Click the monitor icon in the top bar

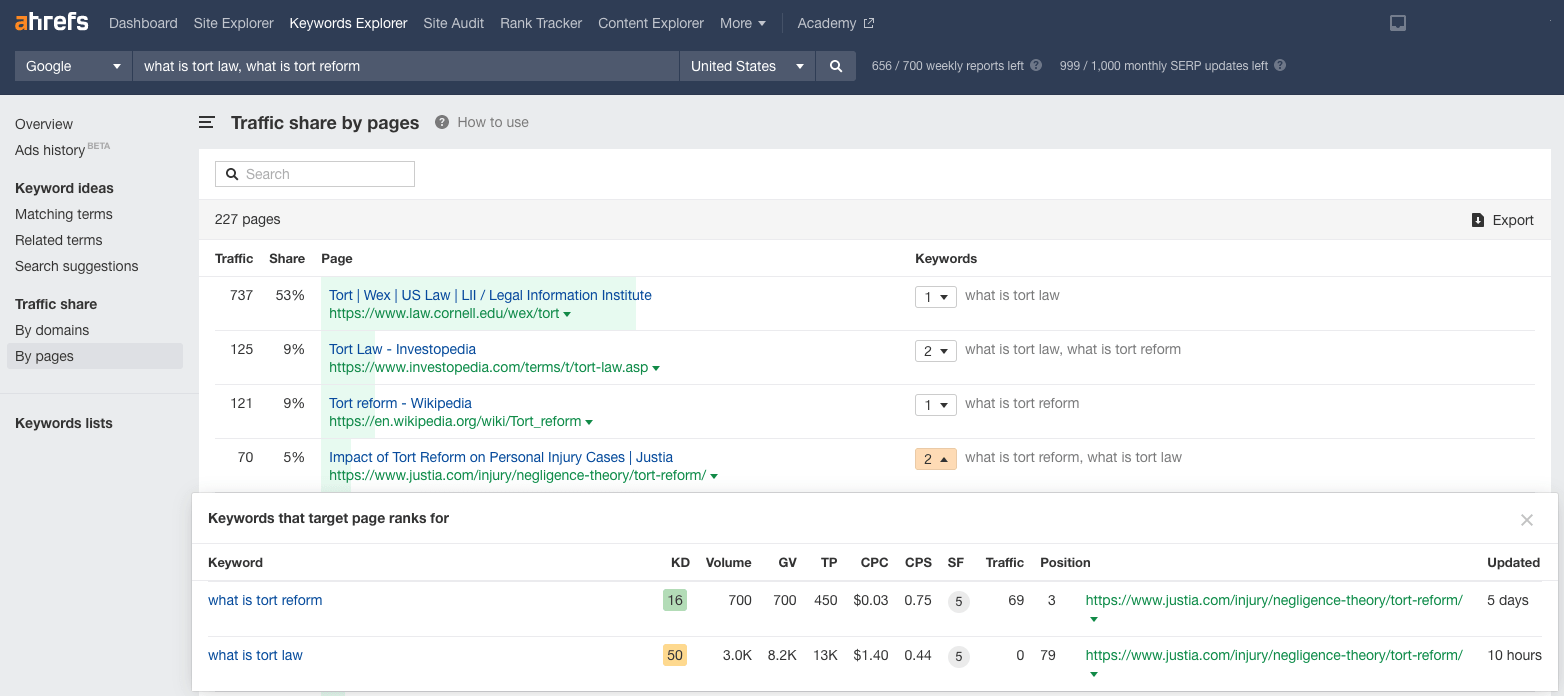[x=1397, y=22]
